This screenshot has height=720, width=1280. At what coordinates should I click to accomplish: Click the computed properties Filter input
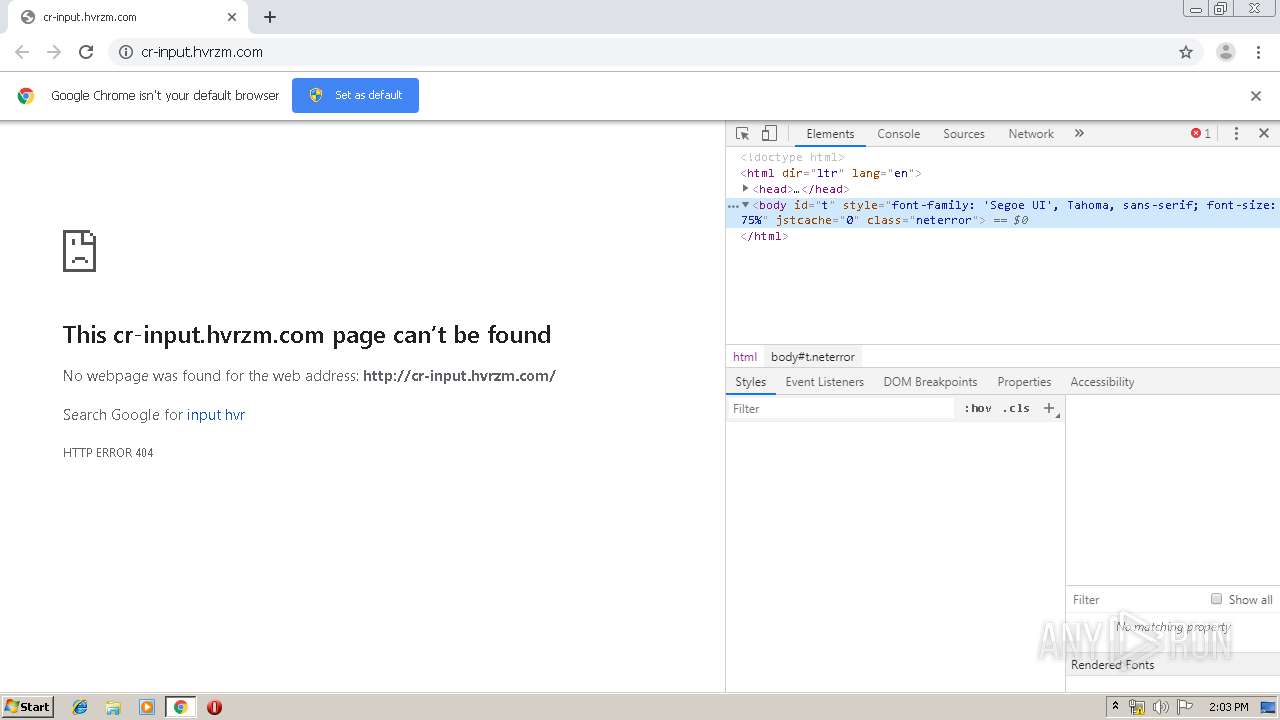pos(1135,600)
